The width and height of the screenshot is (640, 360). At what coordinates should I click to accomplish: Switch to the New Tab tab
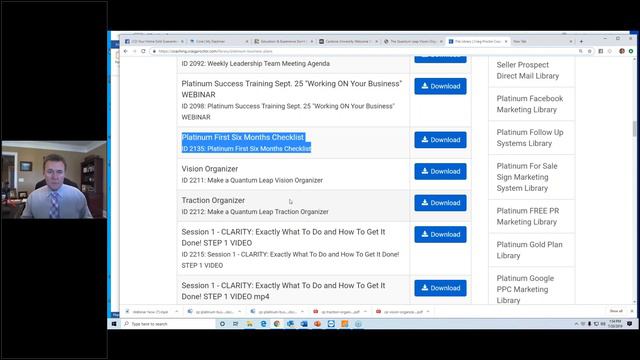542,41
